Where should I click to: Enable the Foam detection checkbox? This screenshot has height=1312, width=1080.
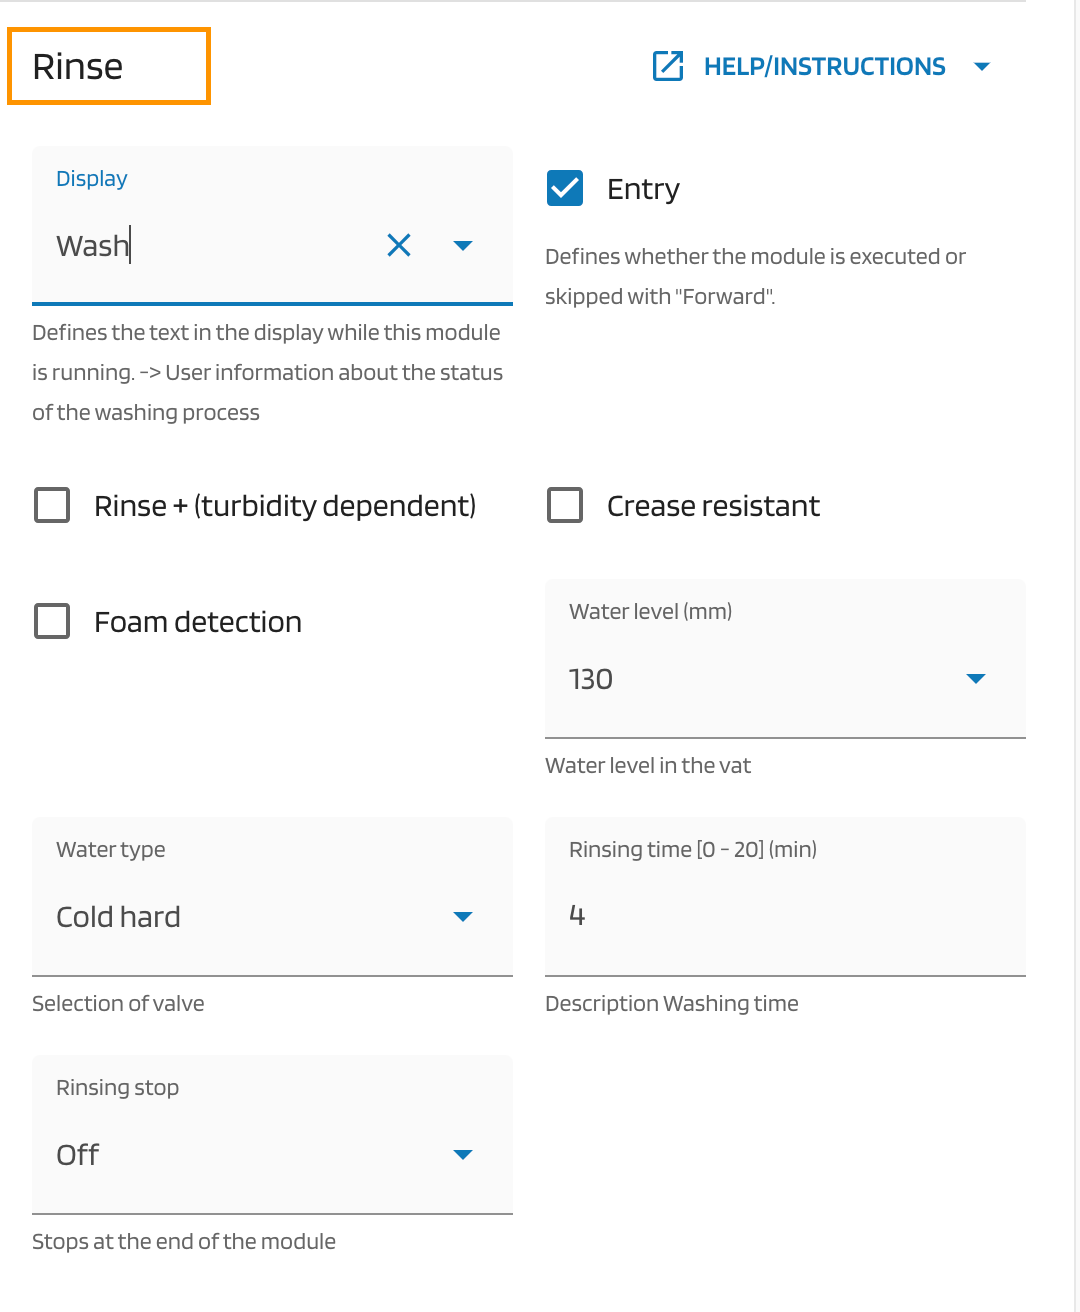click(x=51, y=621)
